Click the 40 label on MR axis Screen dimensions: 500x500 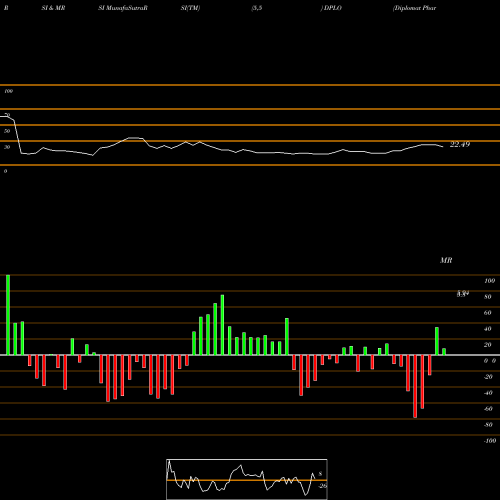pos(488,329)
